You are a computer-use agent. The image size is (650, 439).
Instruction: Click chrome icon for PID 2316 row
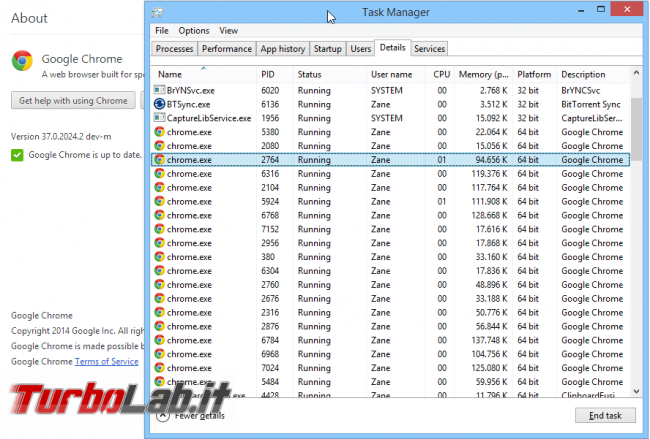pos(159,312)
